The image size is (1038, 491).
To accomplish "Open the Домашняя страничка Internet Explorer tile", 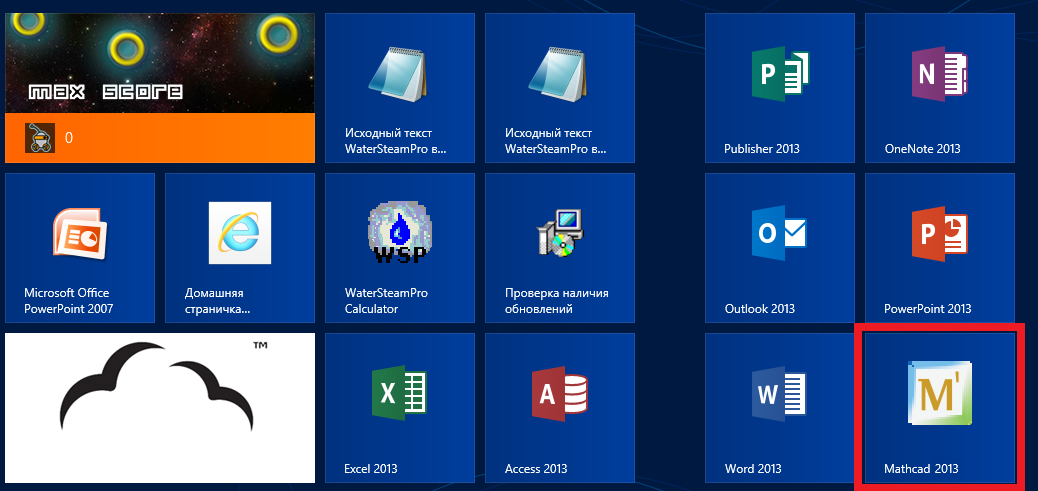I will click(240, 247).
